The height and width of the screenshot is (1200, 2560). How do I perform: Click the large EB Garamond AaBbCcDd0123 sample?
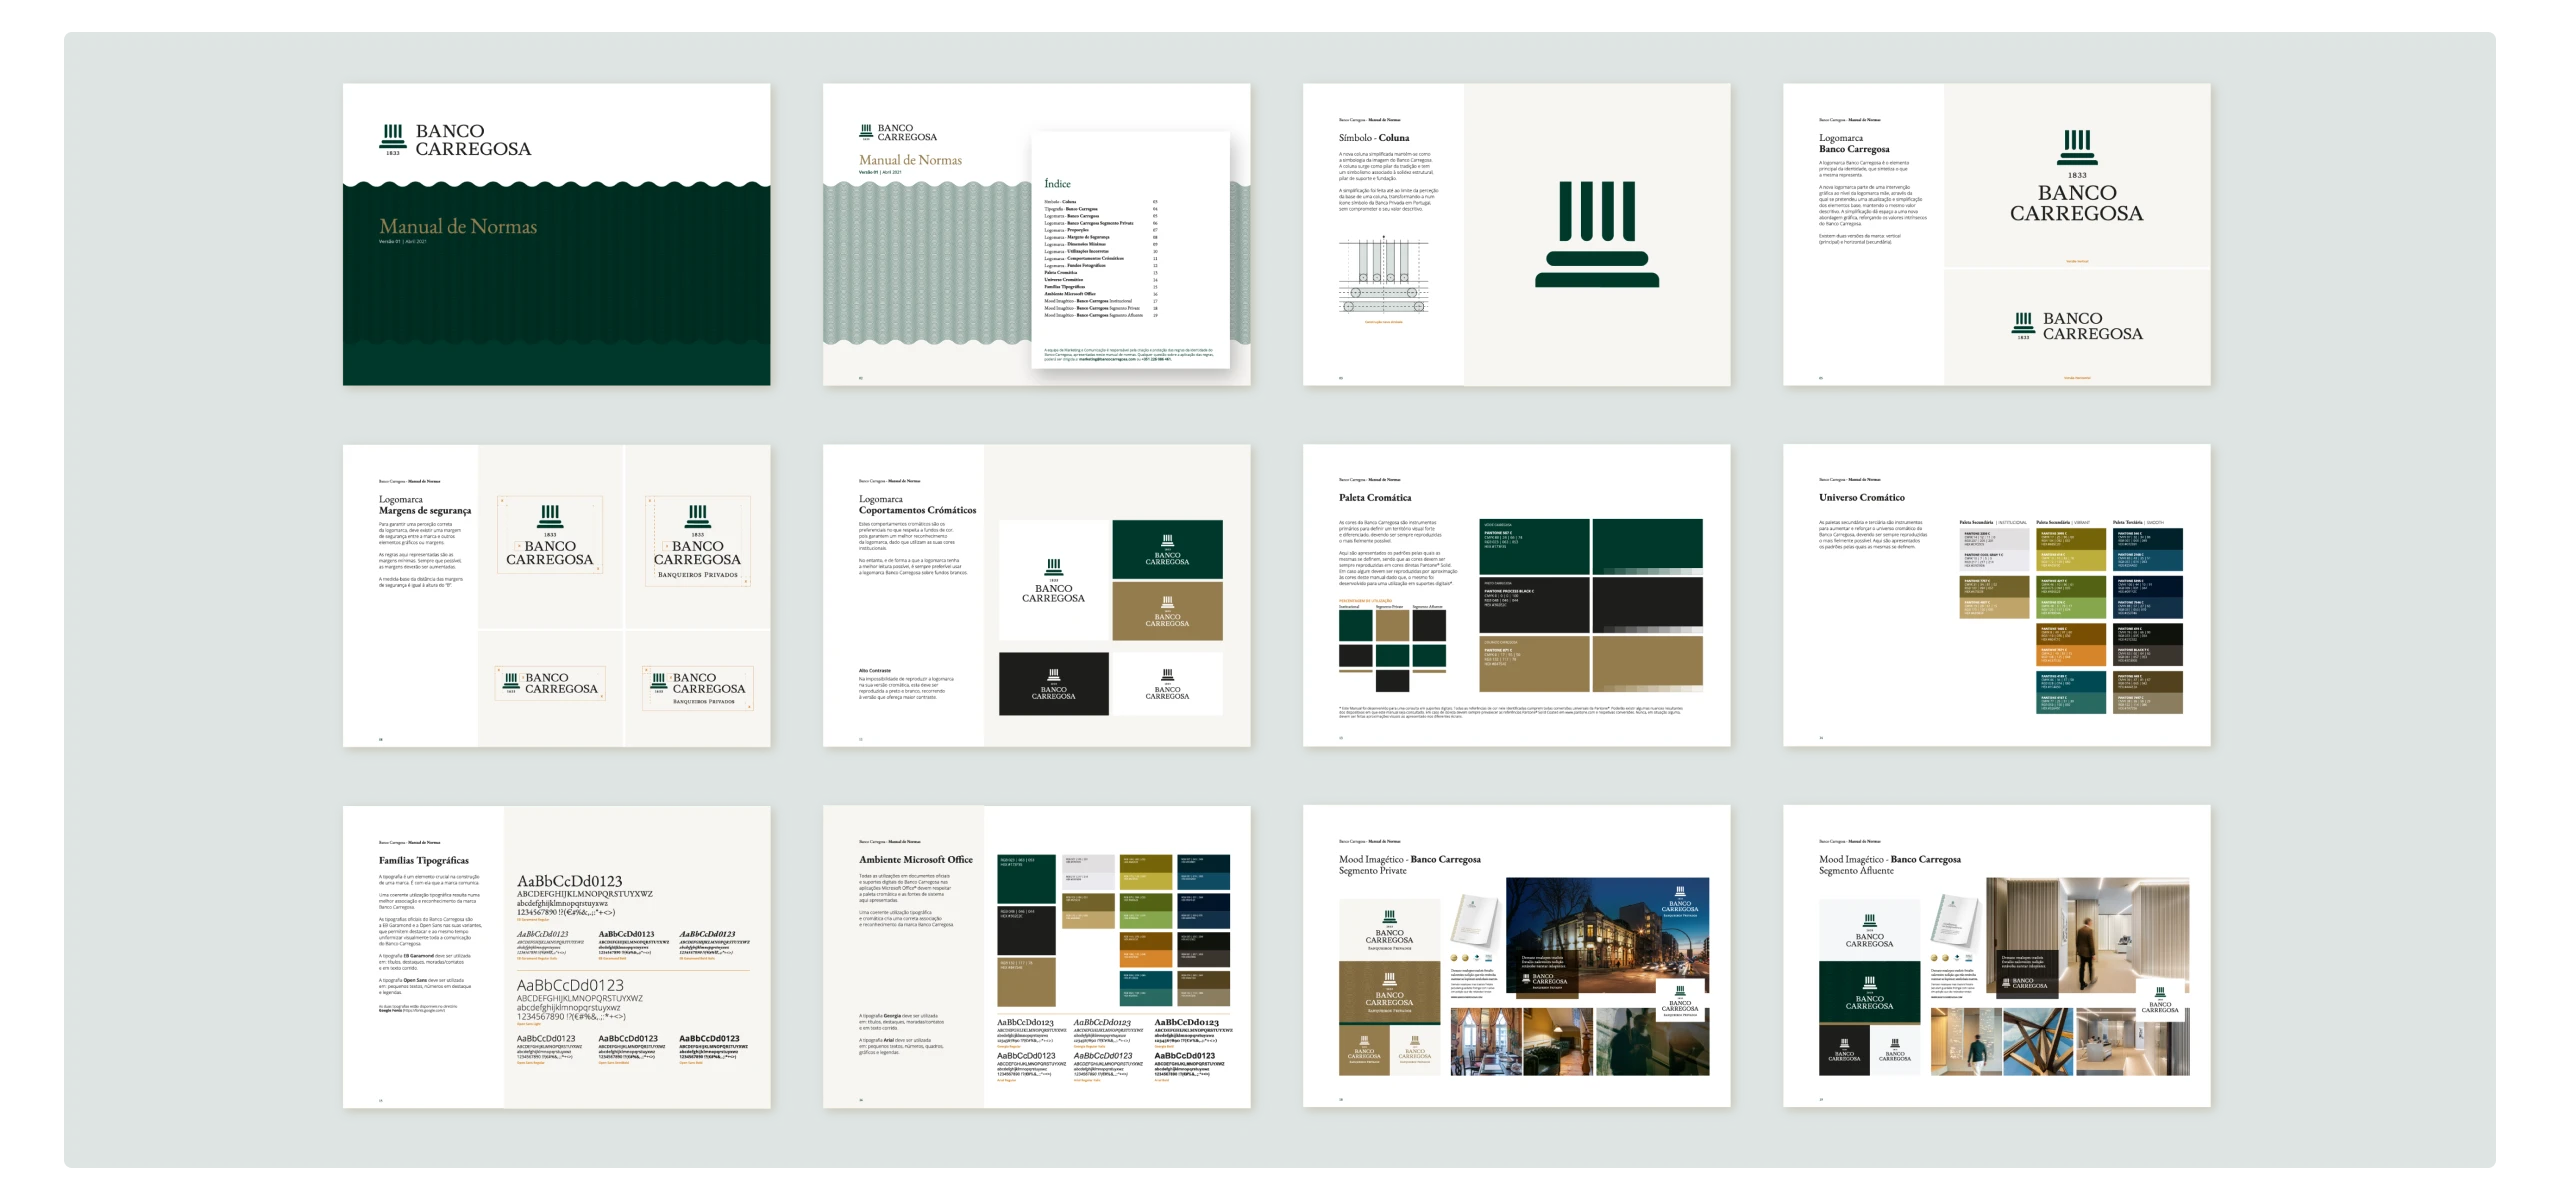tap(569, 881)
